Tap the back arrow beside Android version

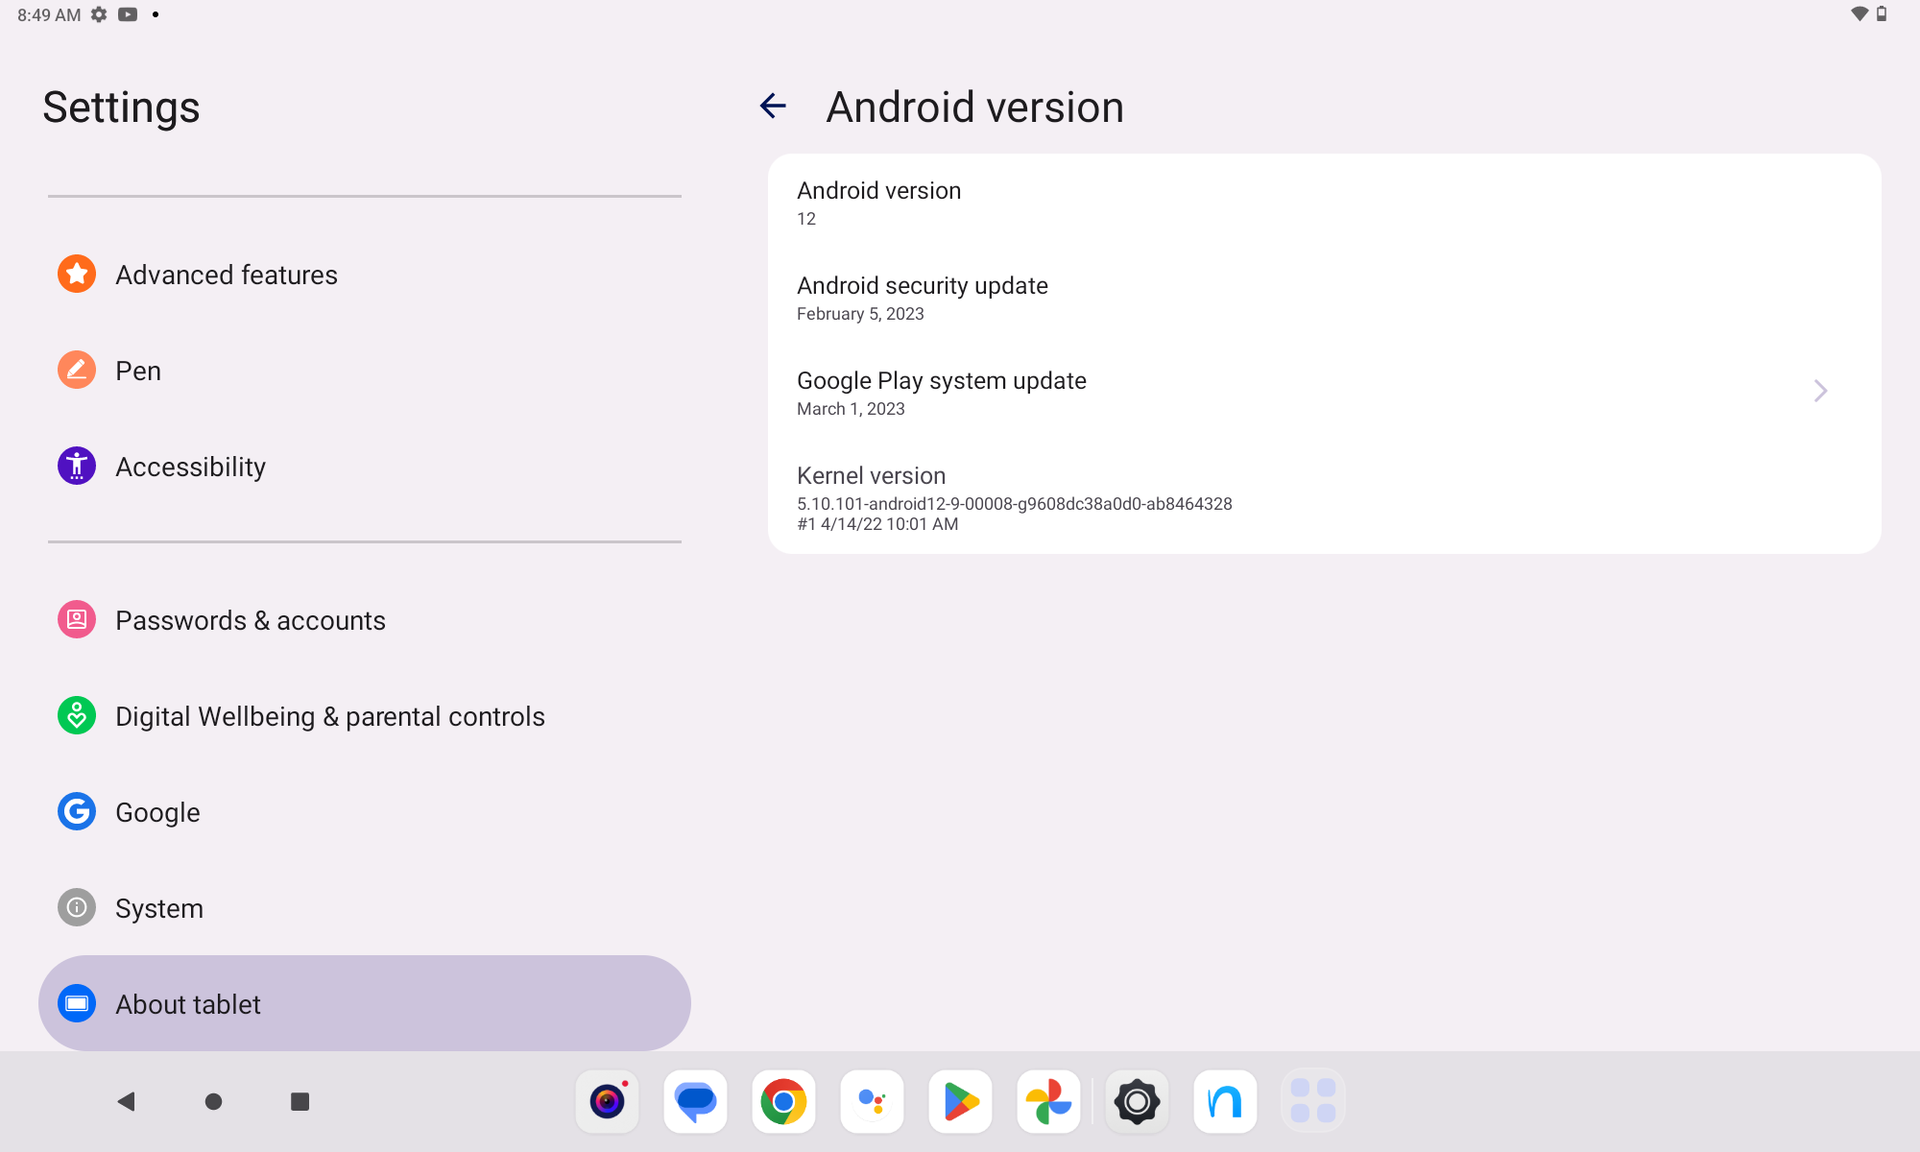tap(772, 106)
